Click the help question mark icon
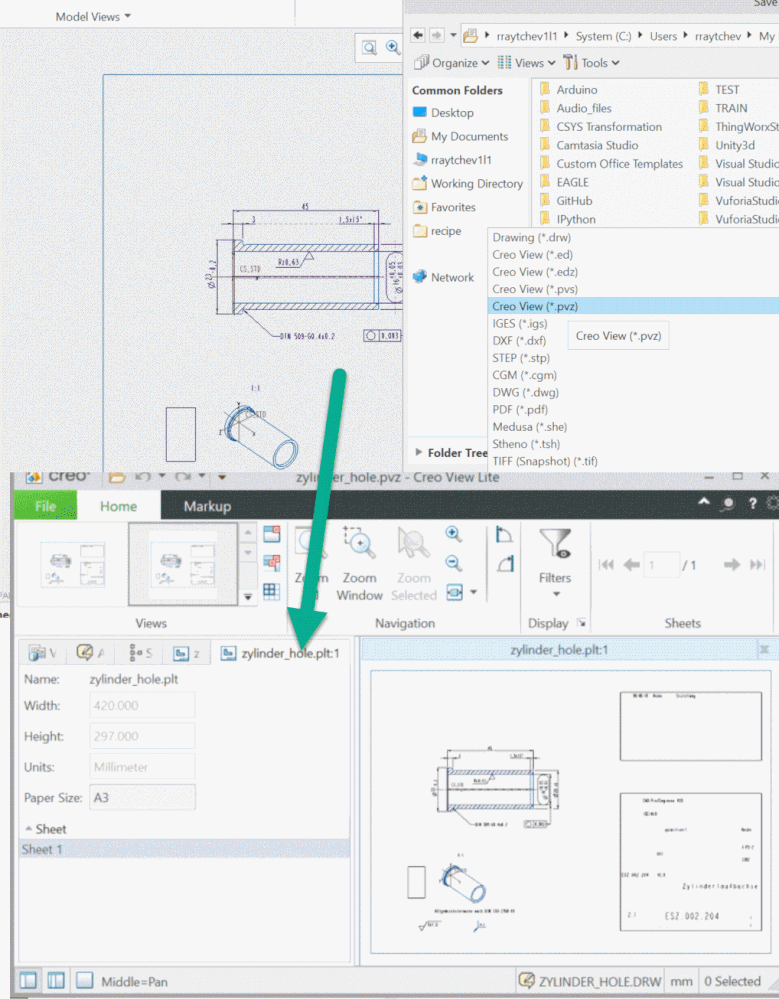779x999 pixels. [752, 503]
